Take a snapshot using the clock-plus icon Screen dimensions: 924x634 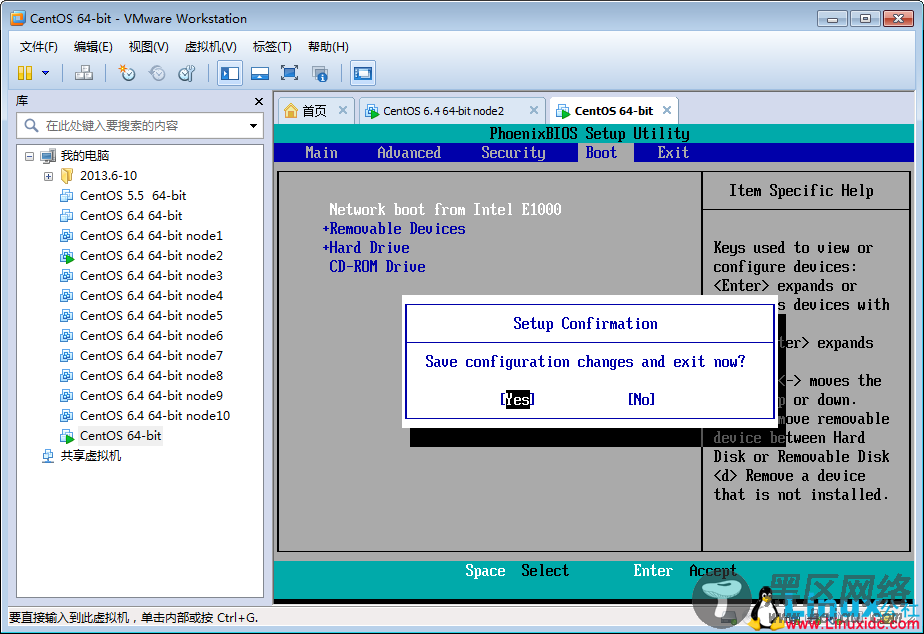click(127, 73)
